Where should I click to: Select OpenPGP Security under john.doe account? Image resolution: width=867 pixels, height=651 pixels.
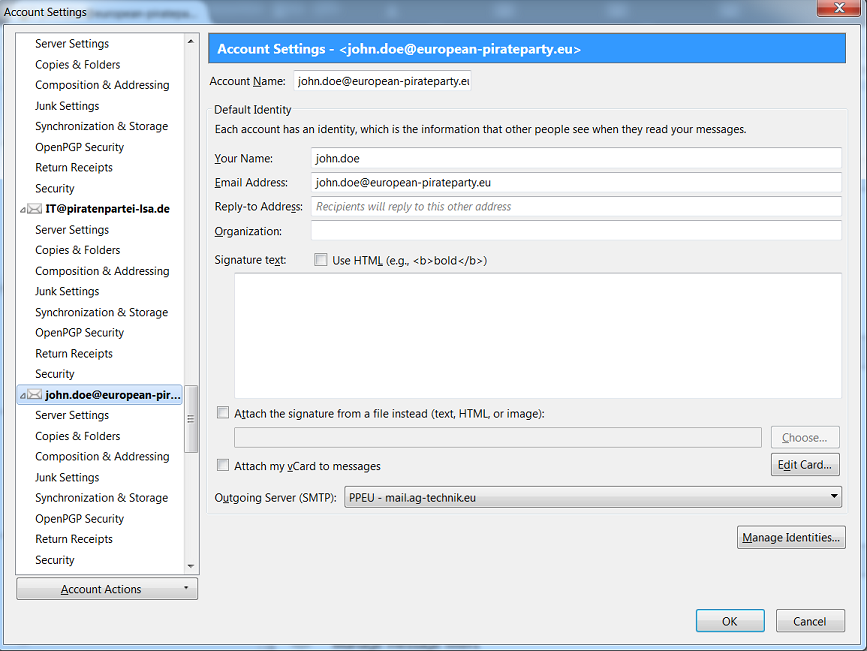(x=79, y=519)
